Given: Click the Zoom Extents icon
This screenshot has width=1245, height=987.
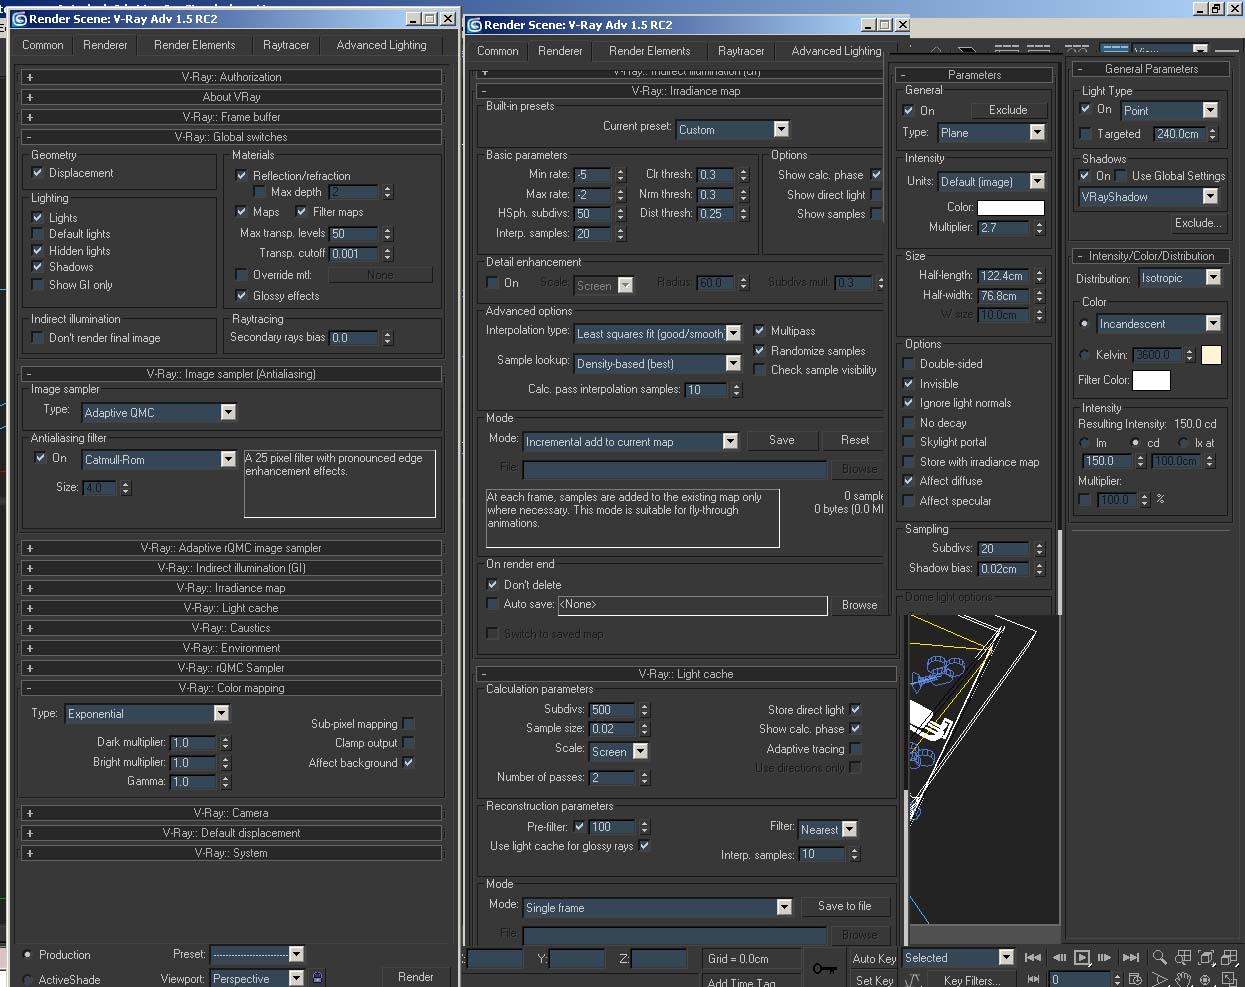Looking at the screenshot, I should [x=1207, y=958].
